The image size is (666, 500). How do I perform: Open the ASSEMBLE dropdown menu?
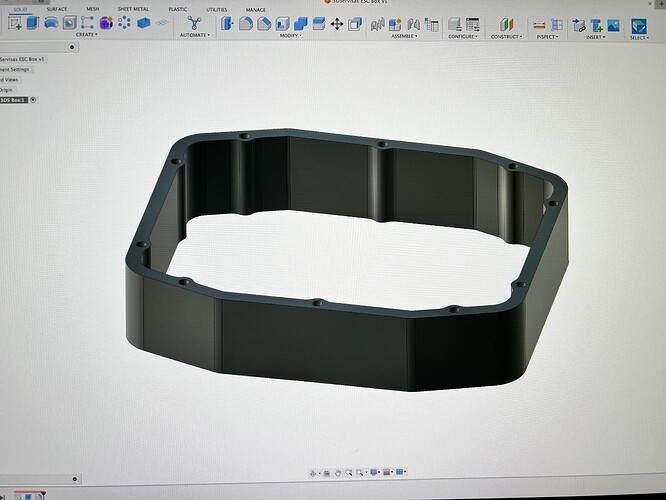tap(404, 36)
